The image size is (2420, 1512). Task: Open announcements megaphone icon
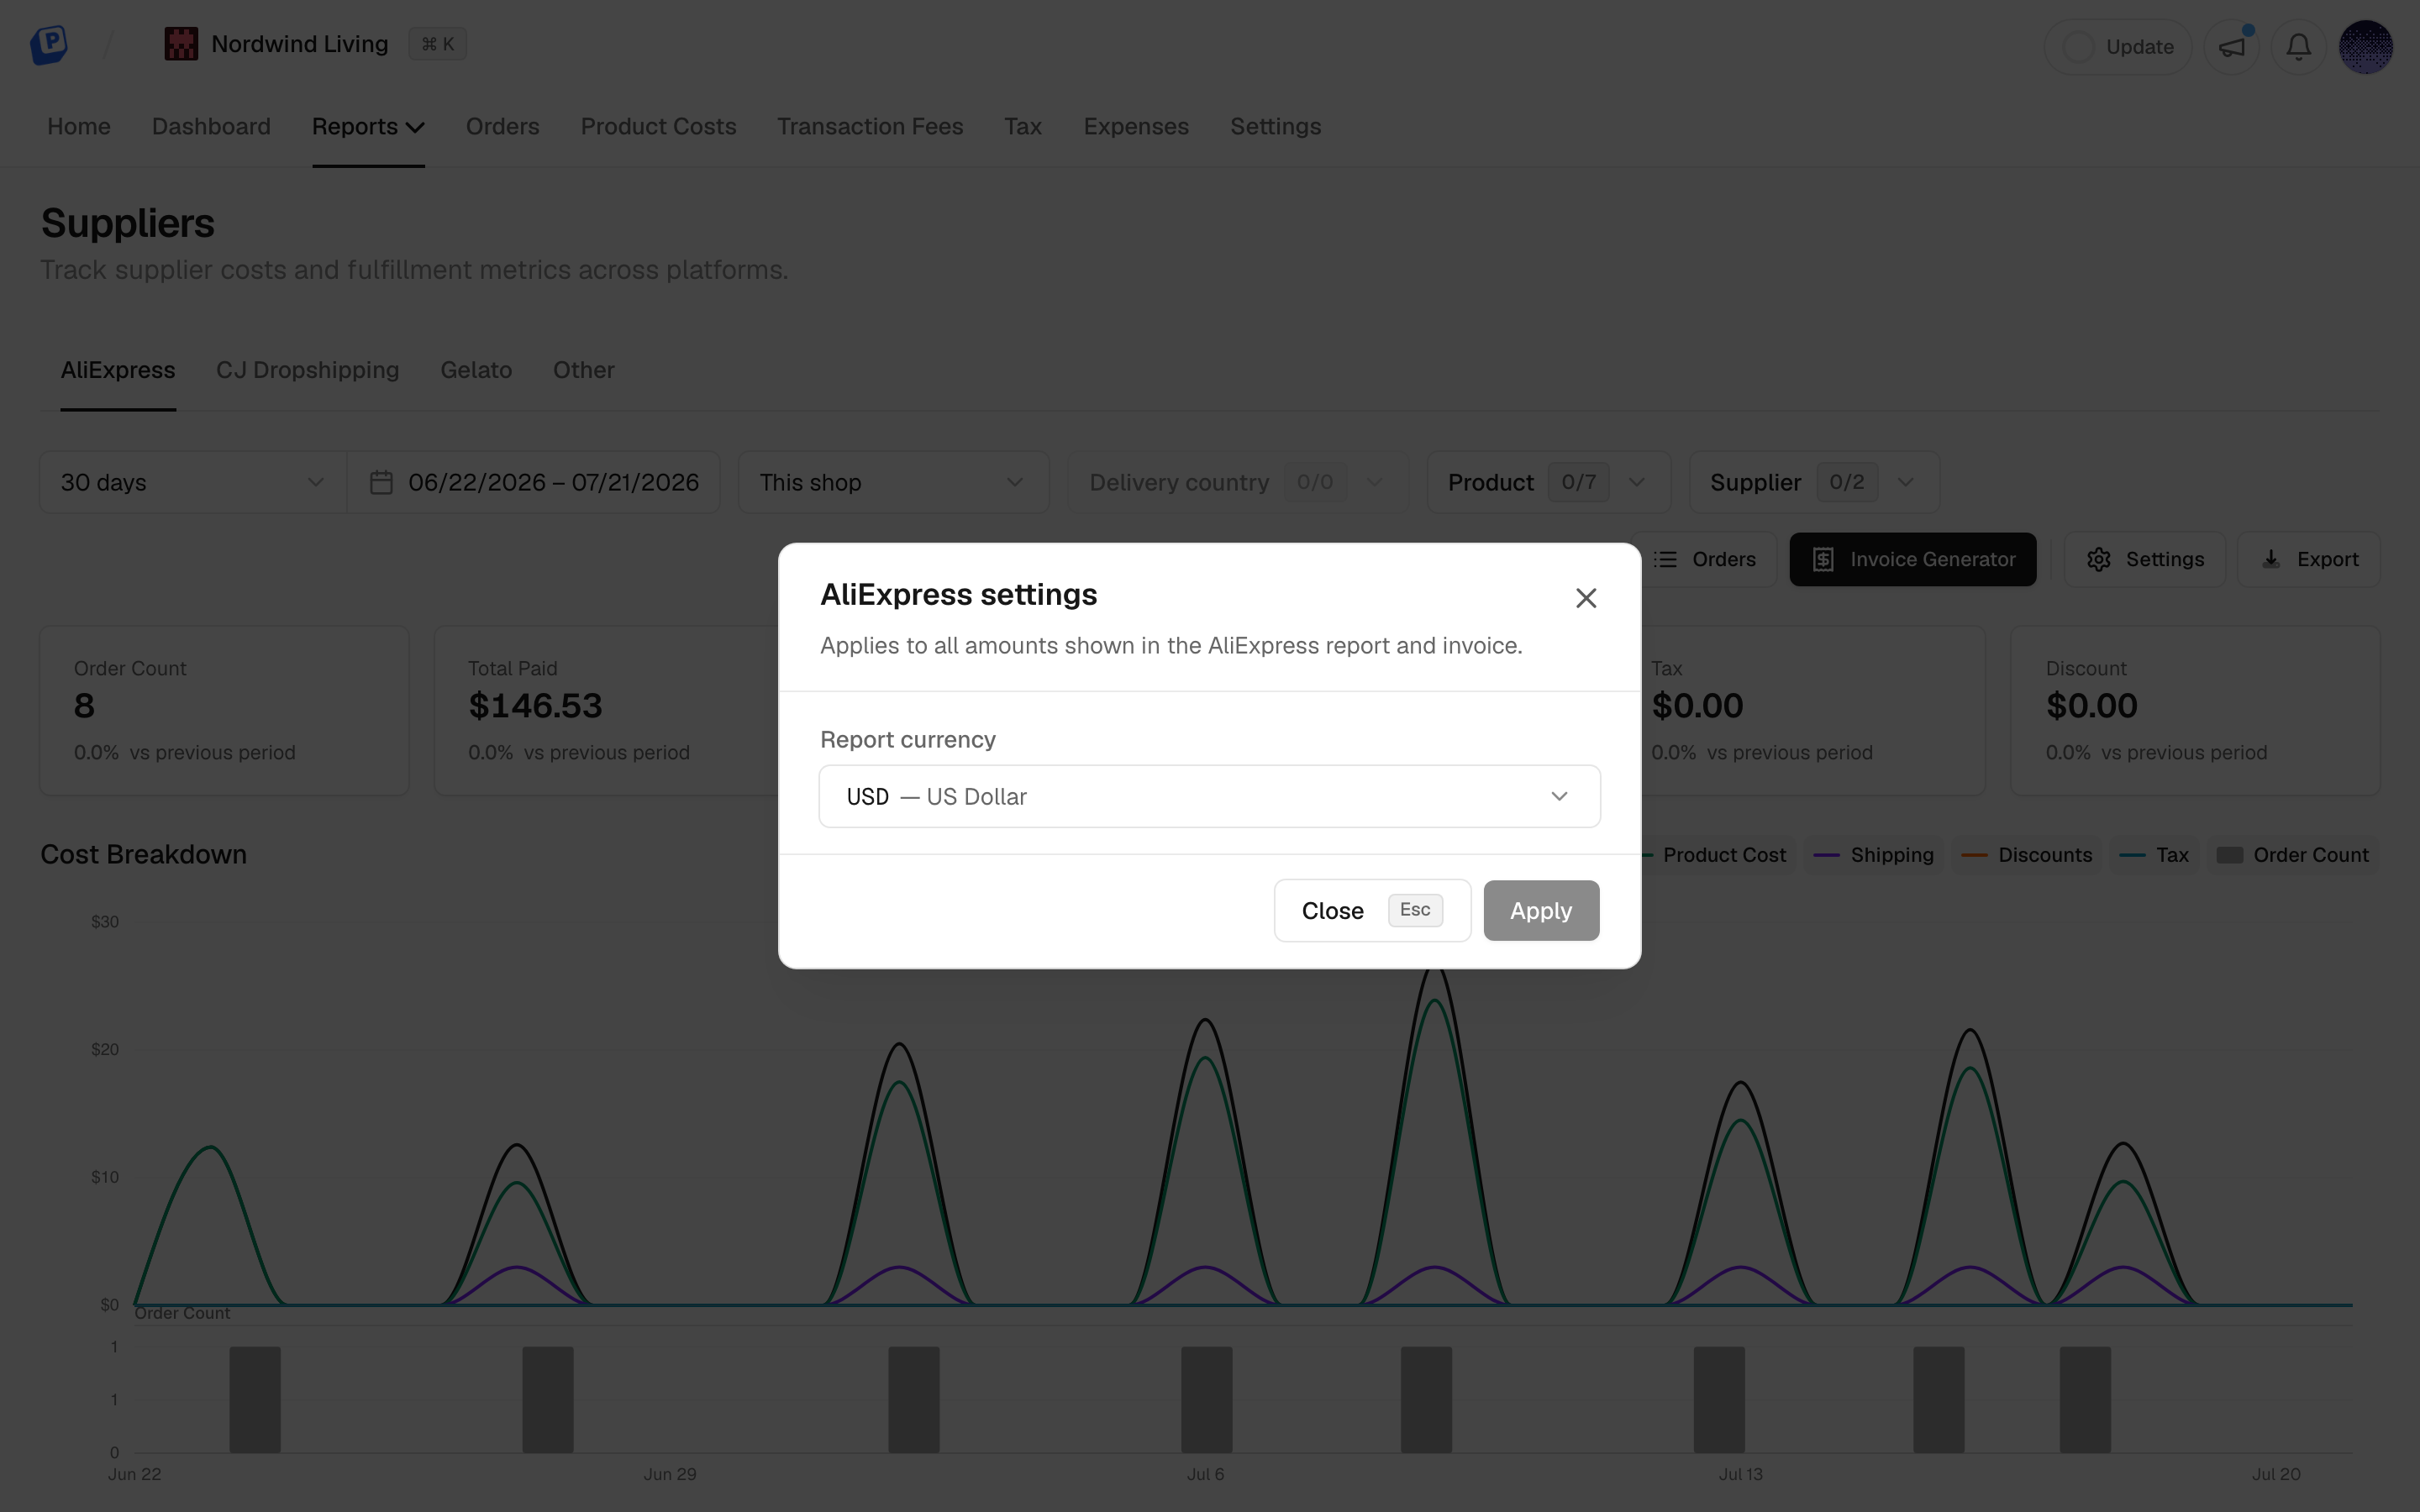2232,47
